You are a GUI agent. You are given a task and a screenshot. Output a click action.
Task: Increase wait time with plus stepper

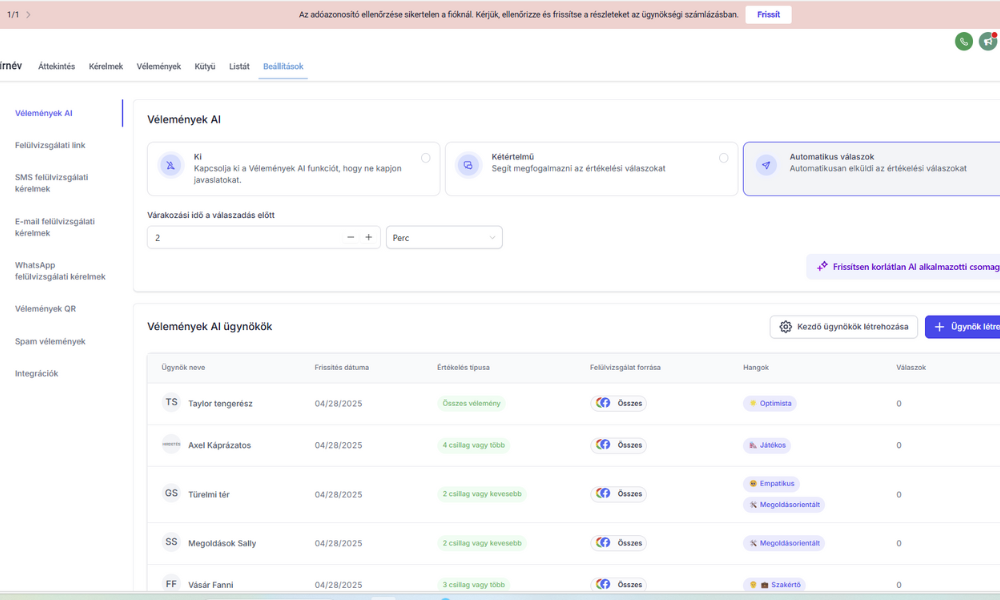point(368,237)
